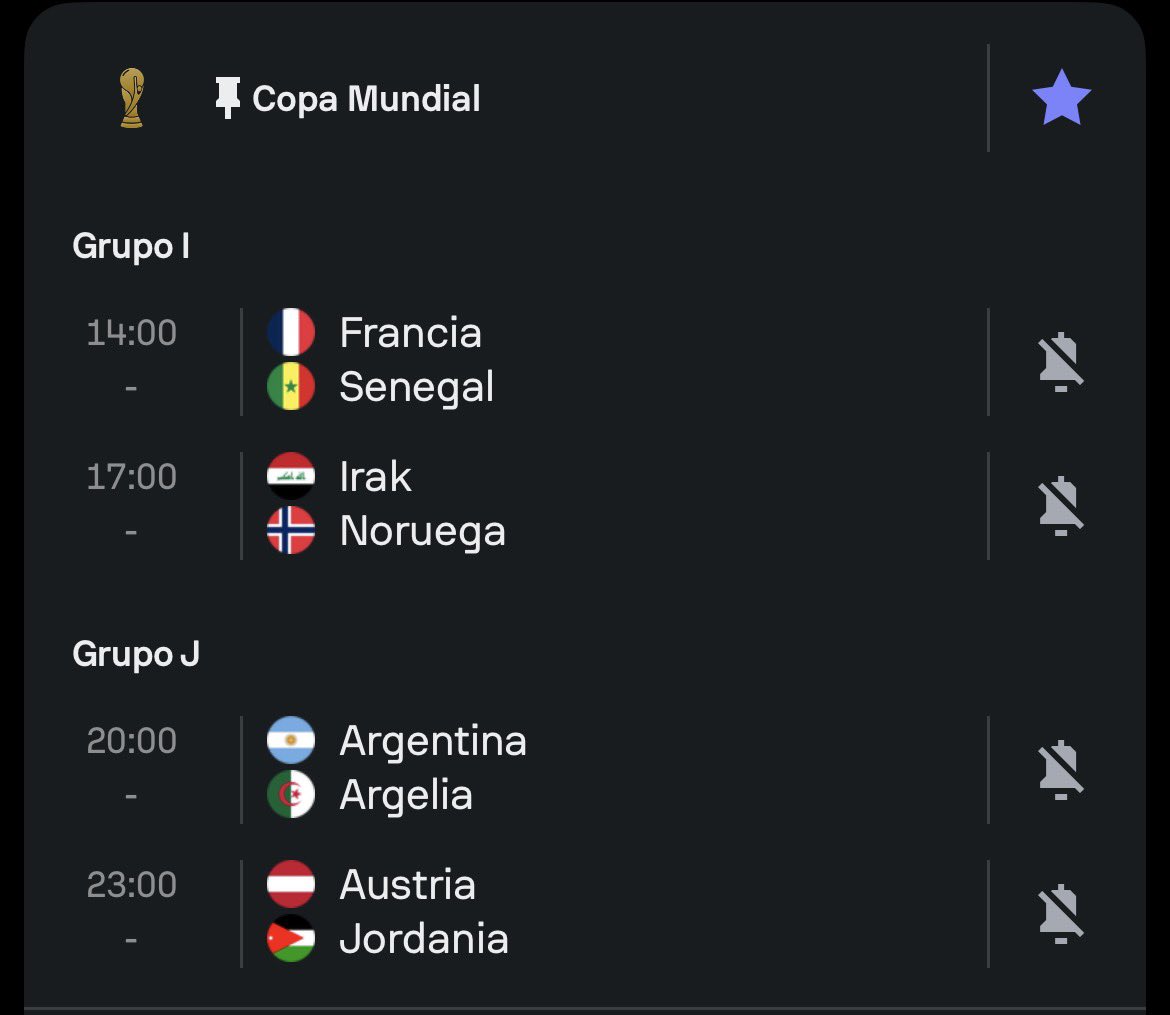Open the Grupo I section header
The height and width of the screenshot is (1015, 1170).
coord(131,246)
